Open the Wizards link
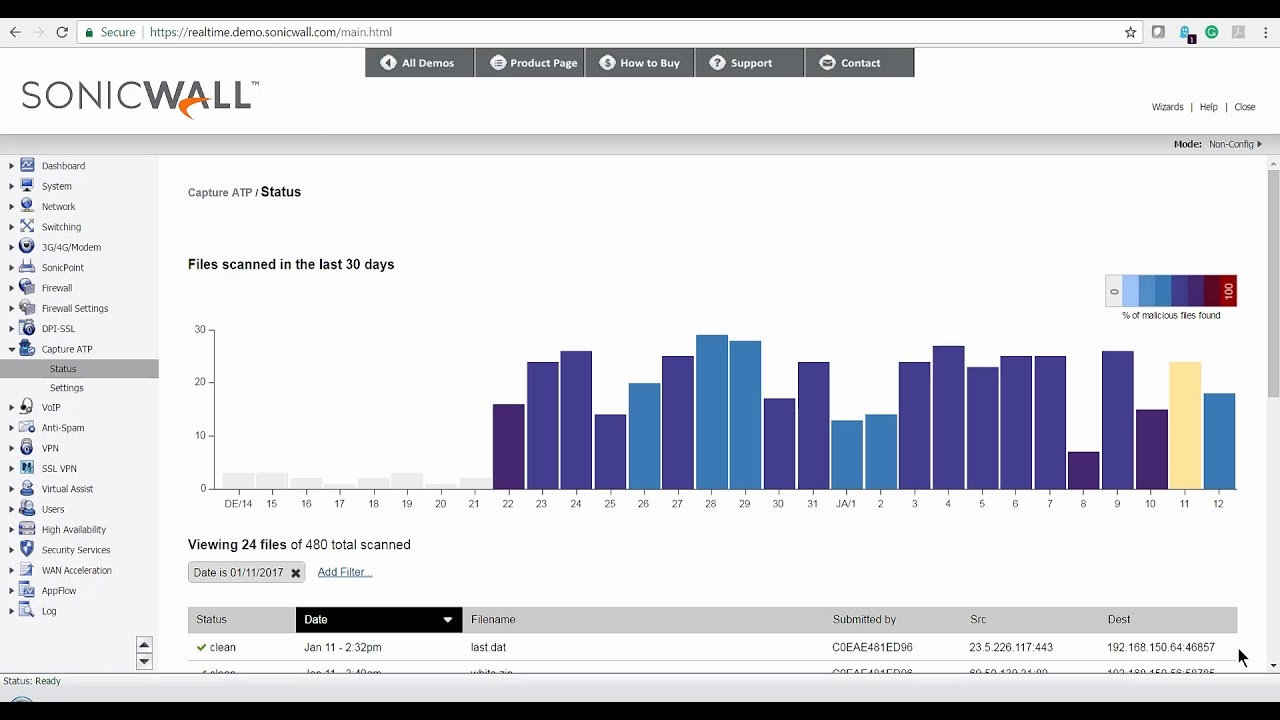This screenshot has height=720, width=1280. (x=1167, y=107)
